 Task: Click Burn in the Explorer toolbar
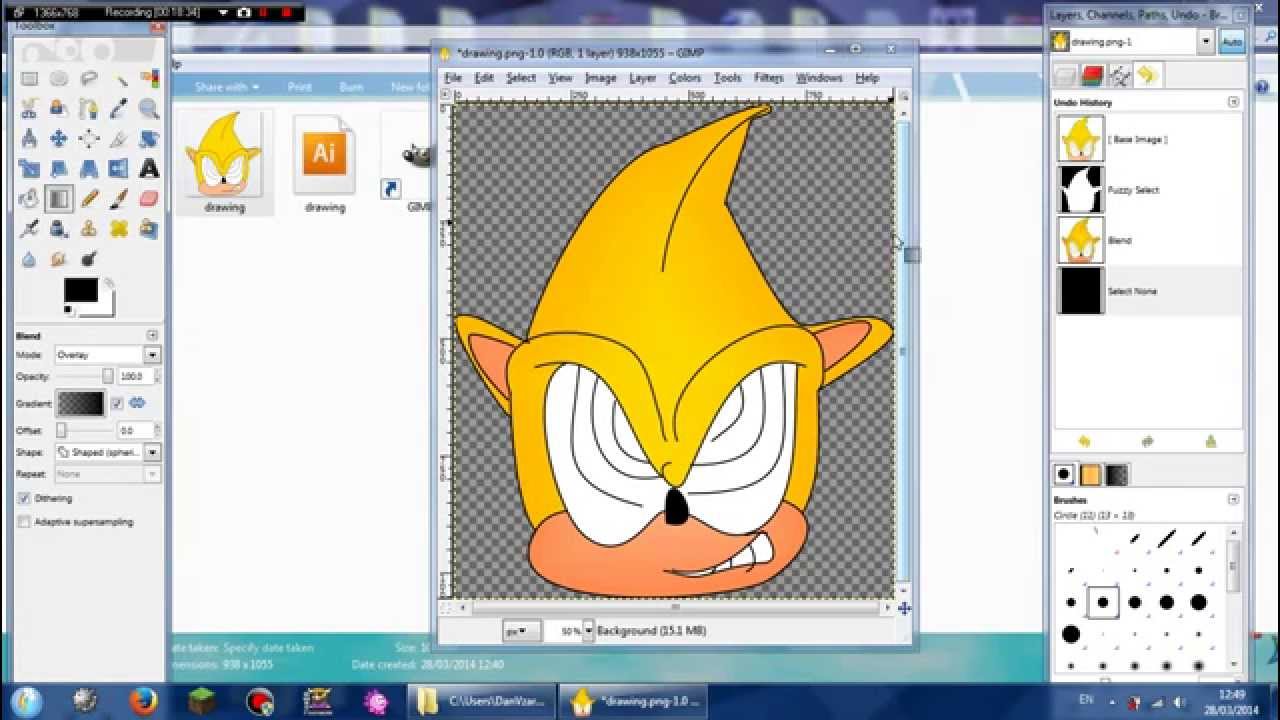click(x=351, y=87)
